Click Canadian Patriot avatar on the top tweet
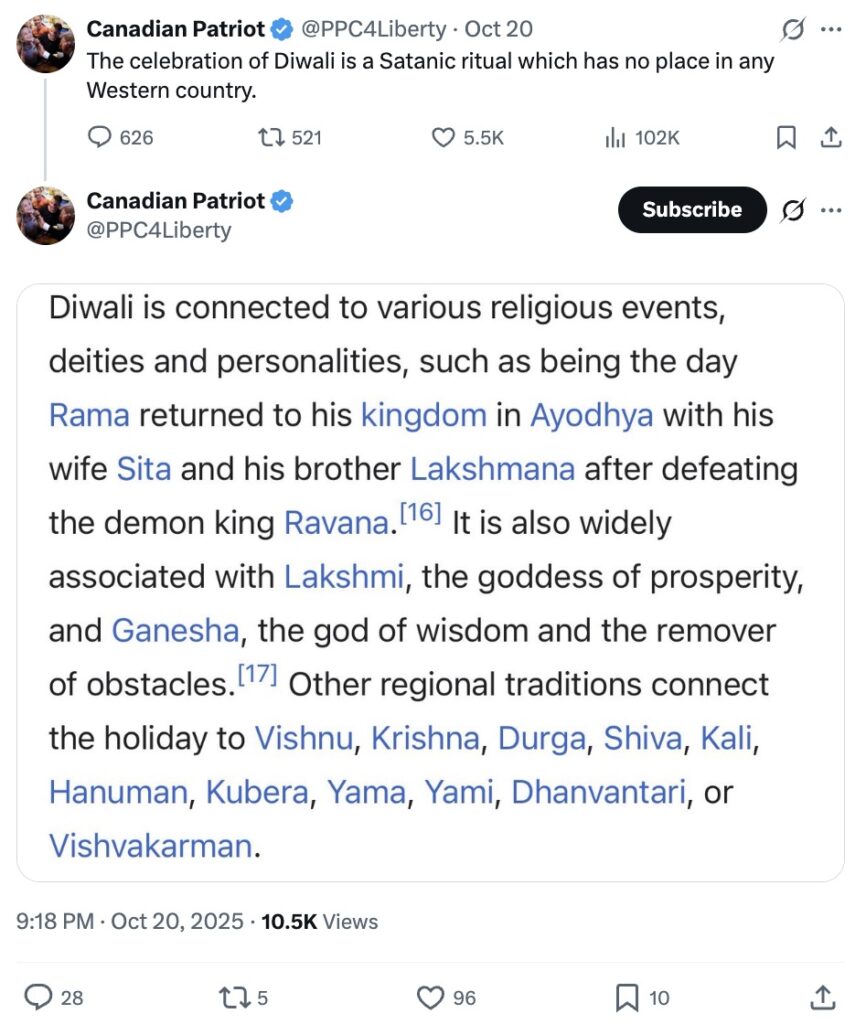The image size is (866, 1024). tap(46, 44)
